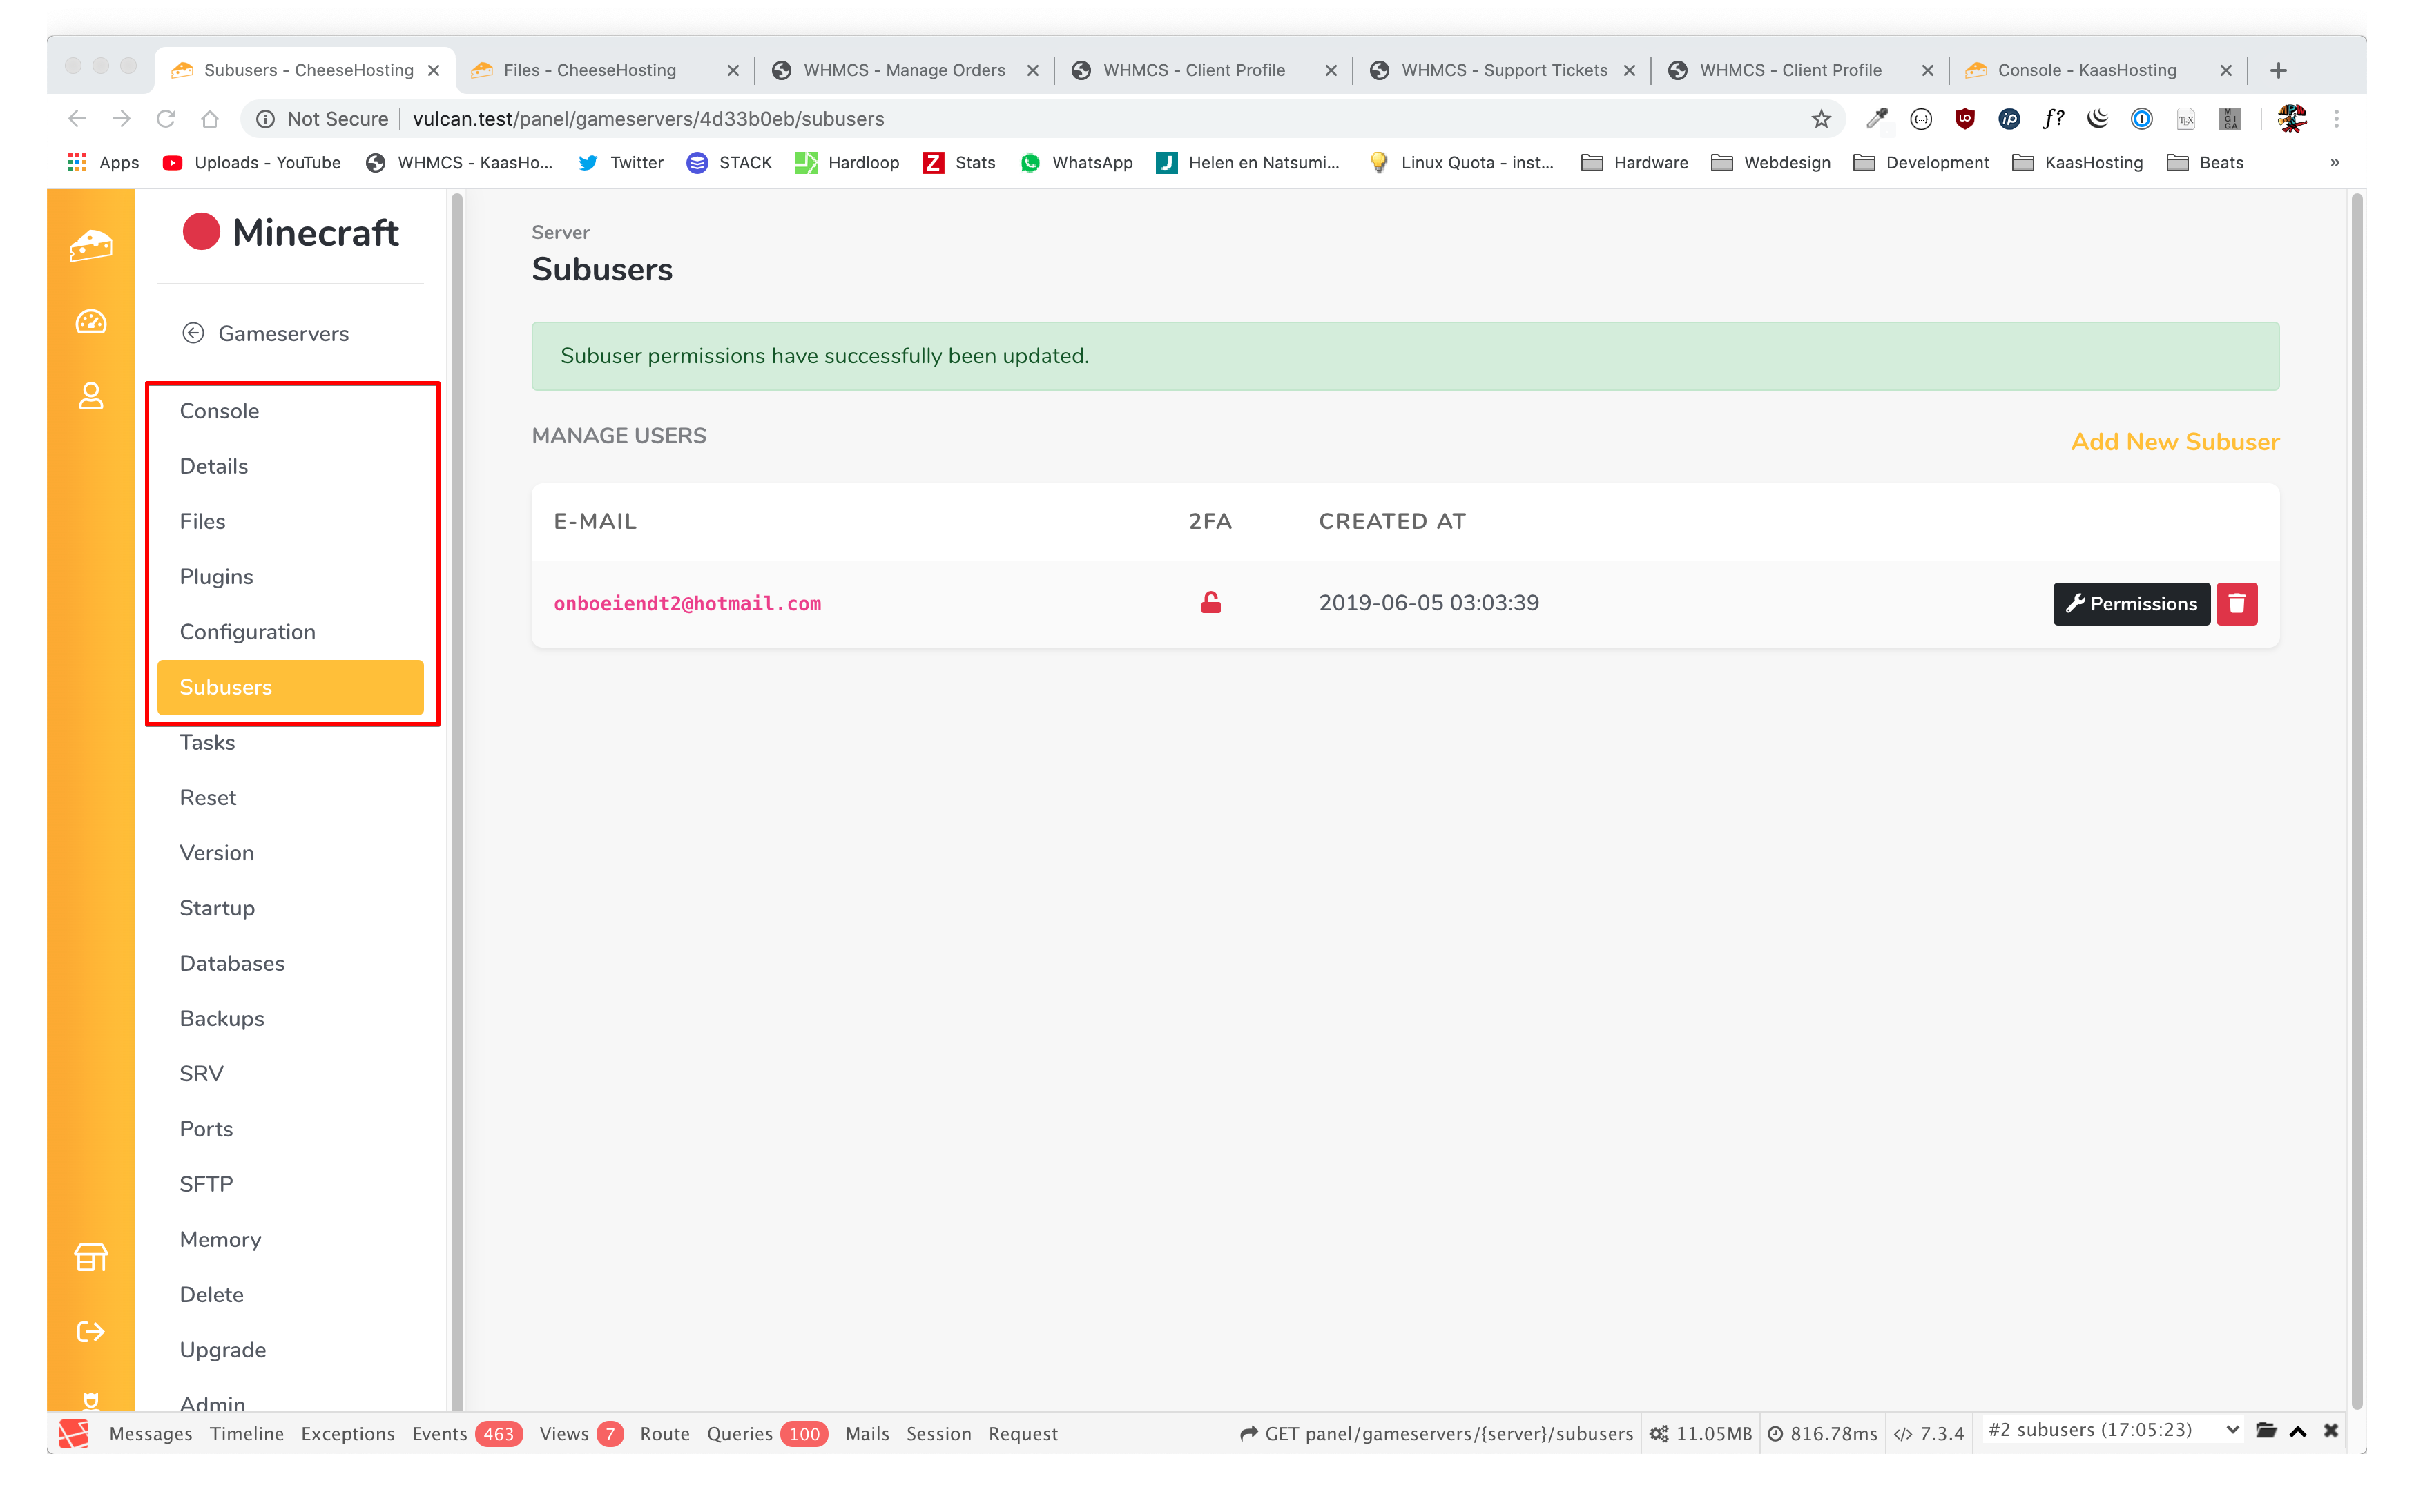Click Add New Subuser link

tap(2174, 442)
